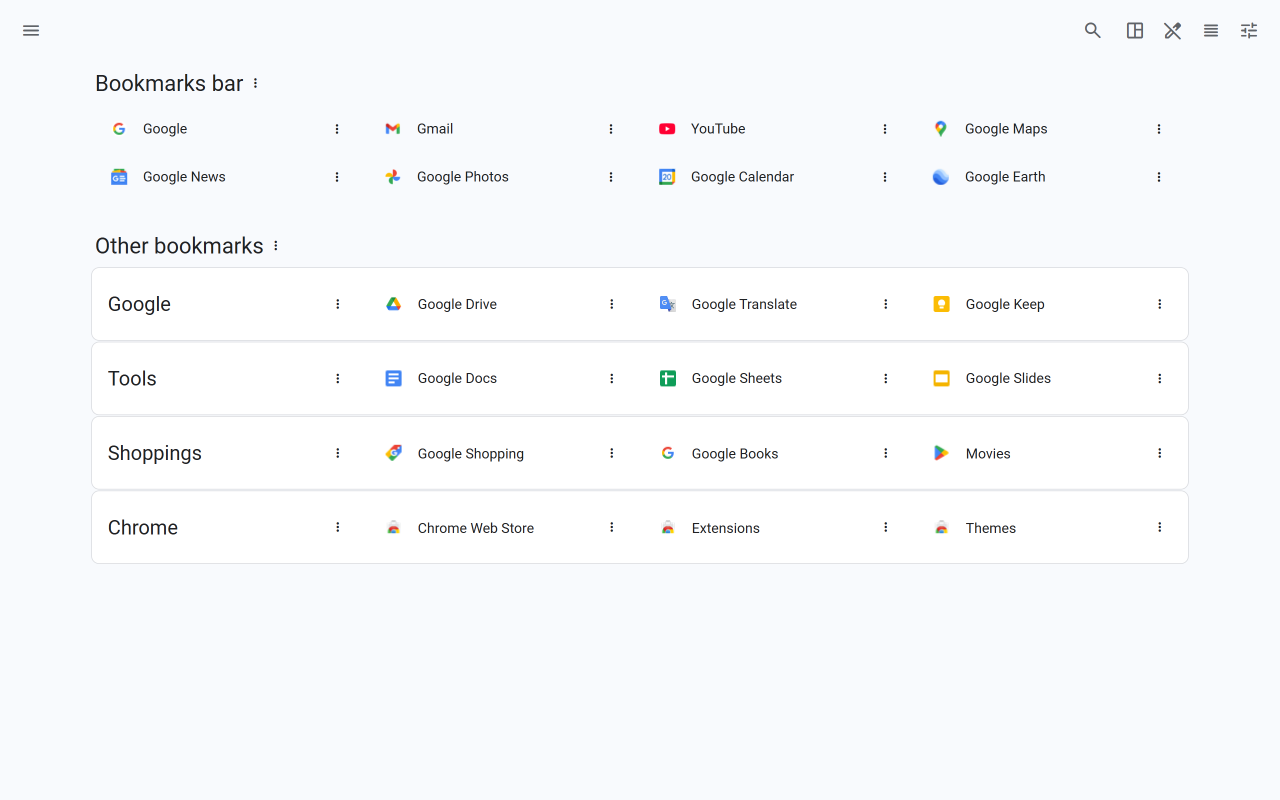Select the Shoppings folder title
The height and width of the screenshot is (800, 1280).
(x=155, y=453)
